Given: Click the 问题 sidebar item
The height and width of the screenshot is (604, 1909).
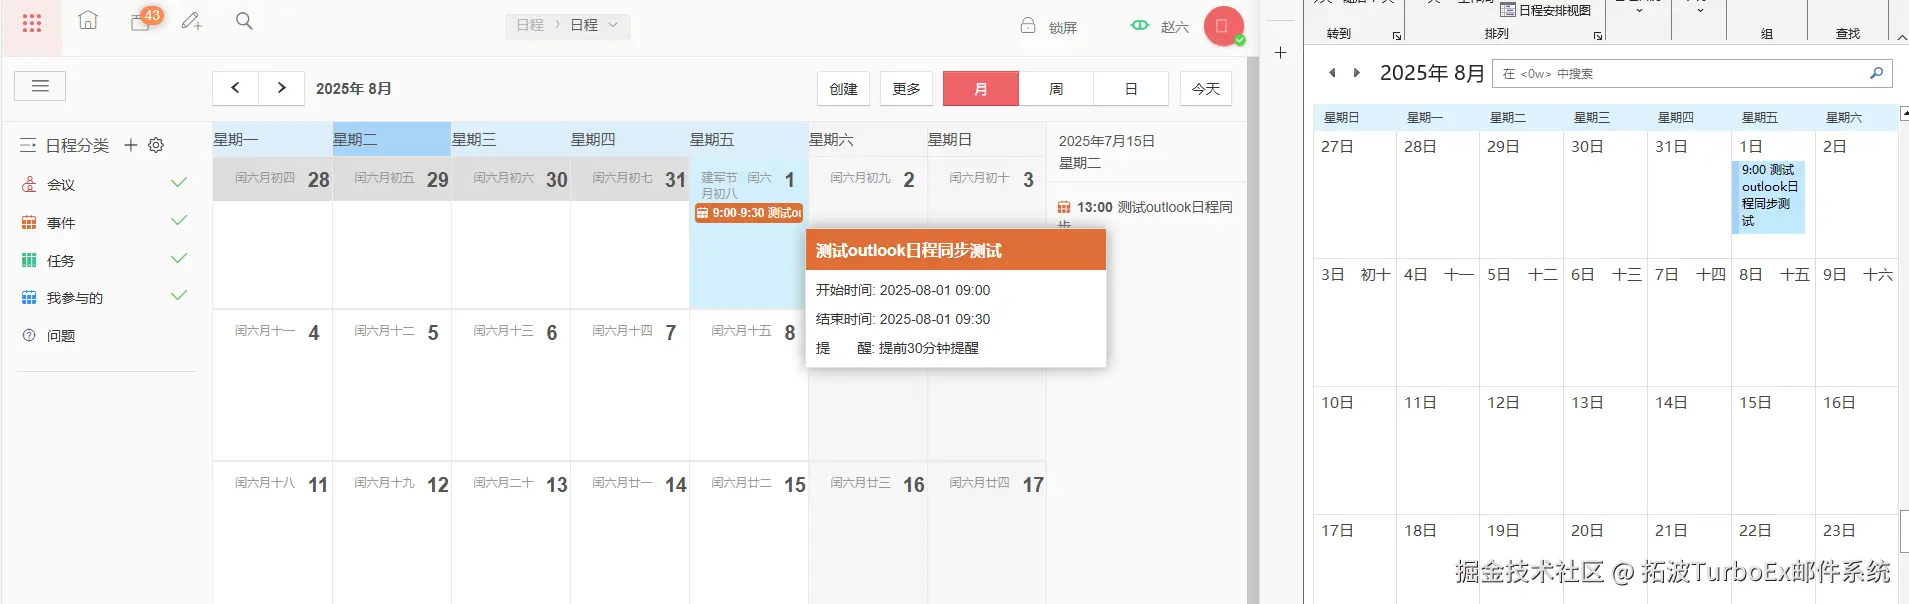Looking at the screenshot, I should click(61, 336).
